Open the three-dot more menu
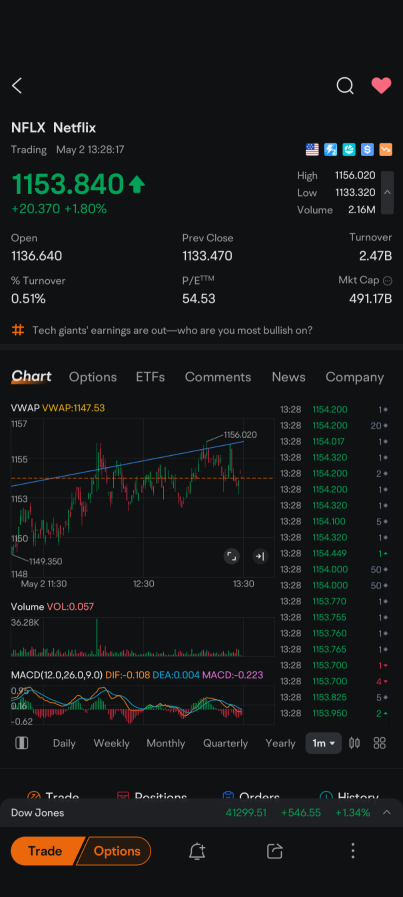Image resolution: width=403 pixels, height=897 pixels. coord(353,851)
